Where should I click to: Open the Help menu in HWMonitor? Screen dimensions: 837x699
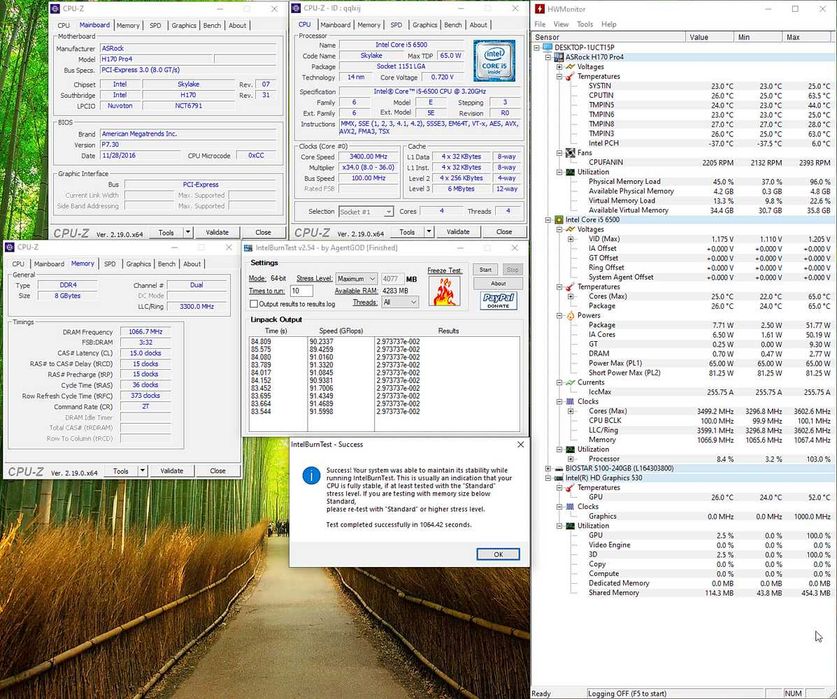609,24
